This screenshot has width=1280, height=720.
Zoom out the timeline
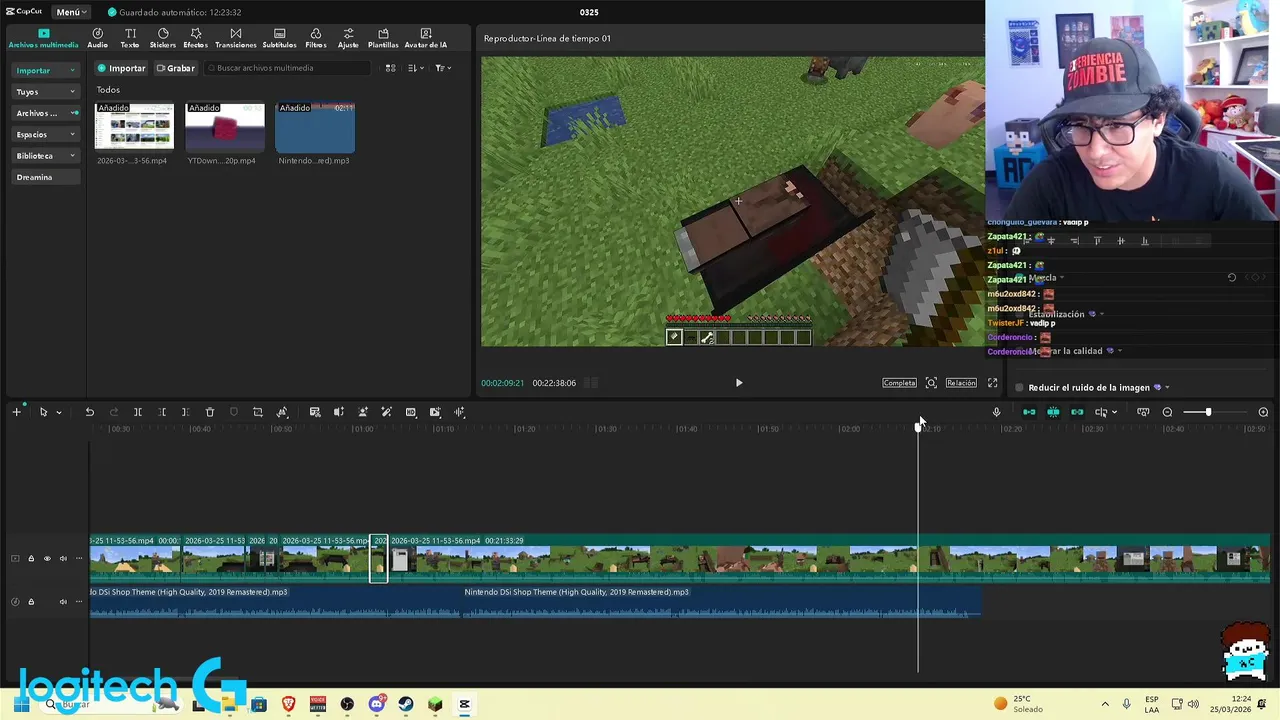(1167, 412)
